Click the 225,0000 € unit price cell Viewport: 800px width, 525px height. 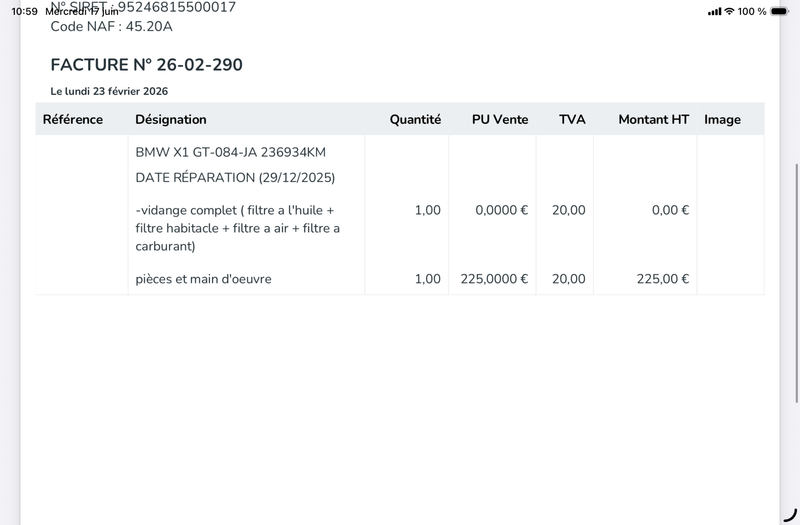pyautogui.click(x=494, y=279)
